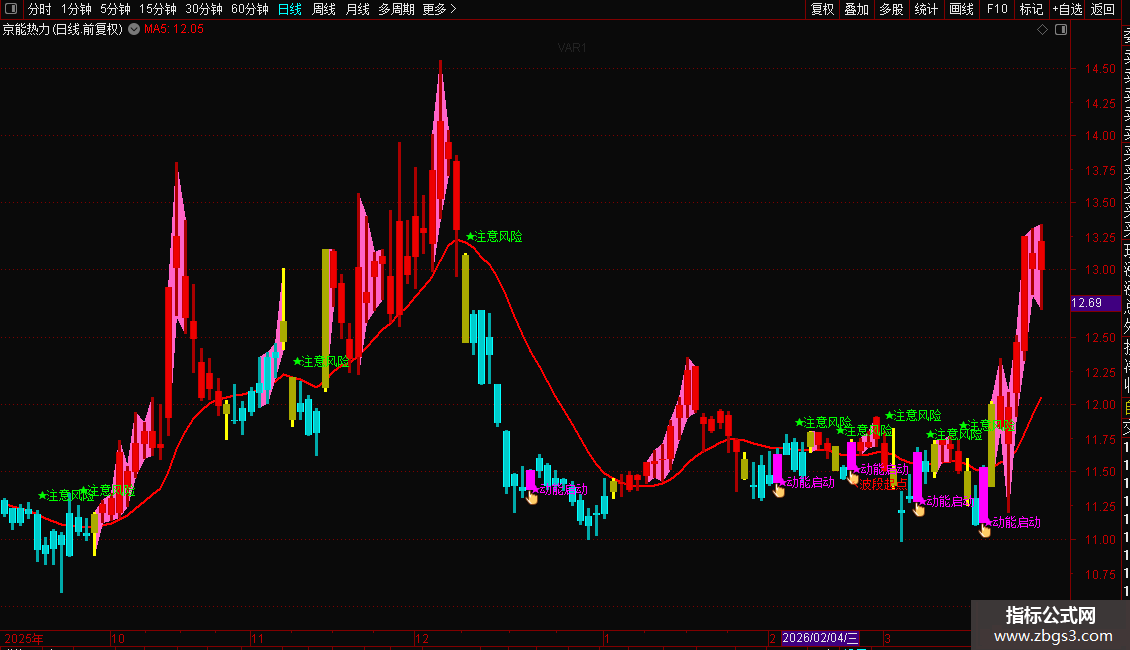Click the 12.69 current price tag
Image resolution: width=1130 pixels, height=650 pixels.
(1095, 303)
